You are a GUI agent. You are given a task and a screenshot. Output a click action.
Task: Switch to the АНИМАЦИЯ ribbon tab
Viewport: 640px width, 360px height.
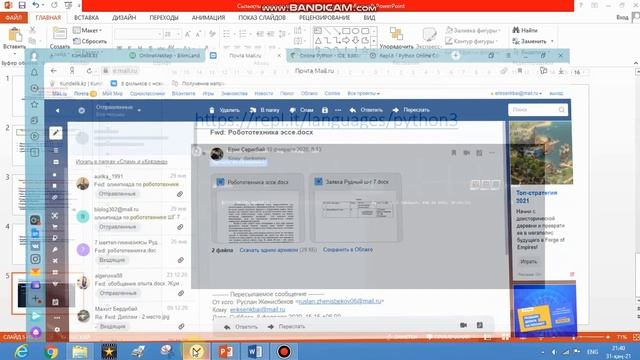[209, 18]
